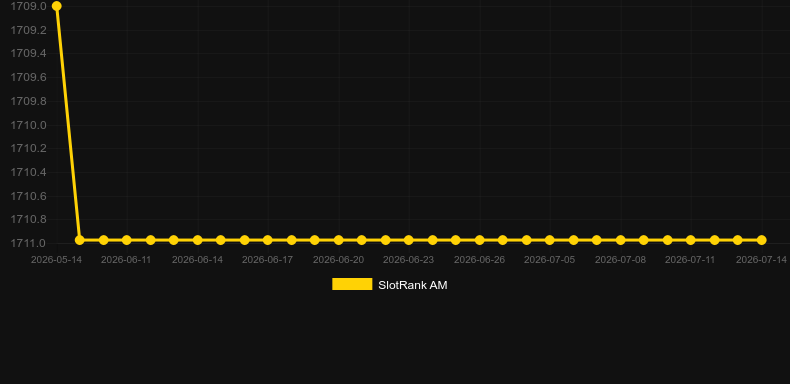790x384 pixels.
Task: Click the data point above 2026-07-11
Action: tap(691, 240)
